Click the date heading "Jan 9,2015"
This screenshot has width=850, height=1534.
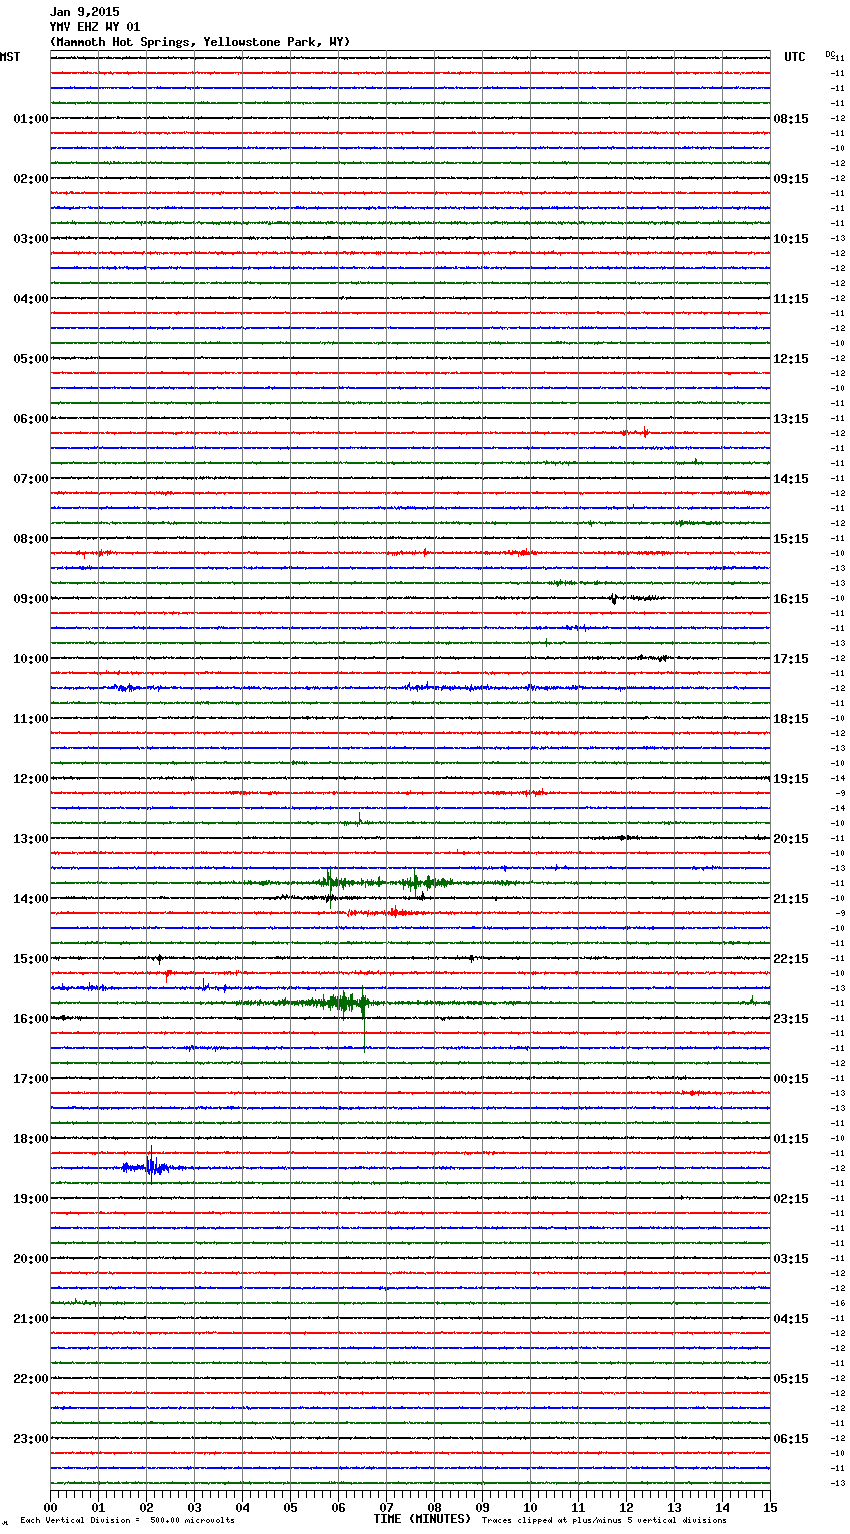point(84,12)
